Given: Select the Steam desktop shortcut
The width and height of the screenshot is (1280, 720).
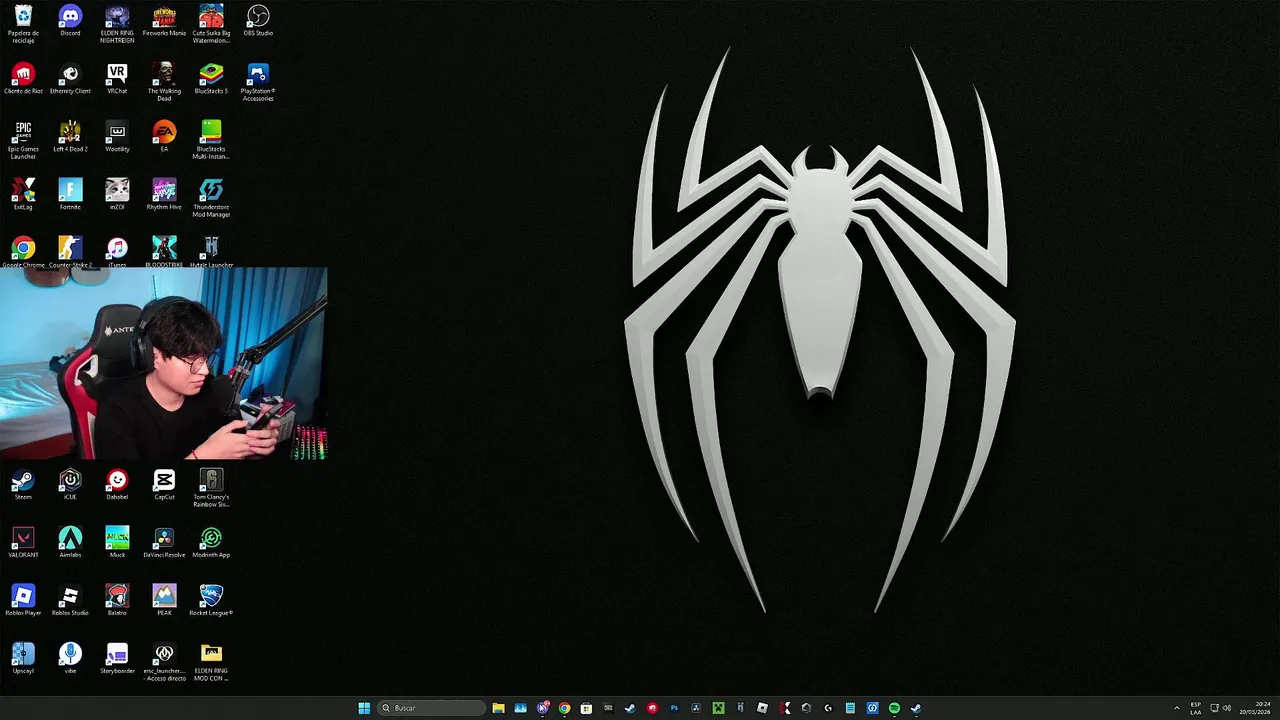Looking at the screenshot, I should pyautogui.click(x=23, y=484).
